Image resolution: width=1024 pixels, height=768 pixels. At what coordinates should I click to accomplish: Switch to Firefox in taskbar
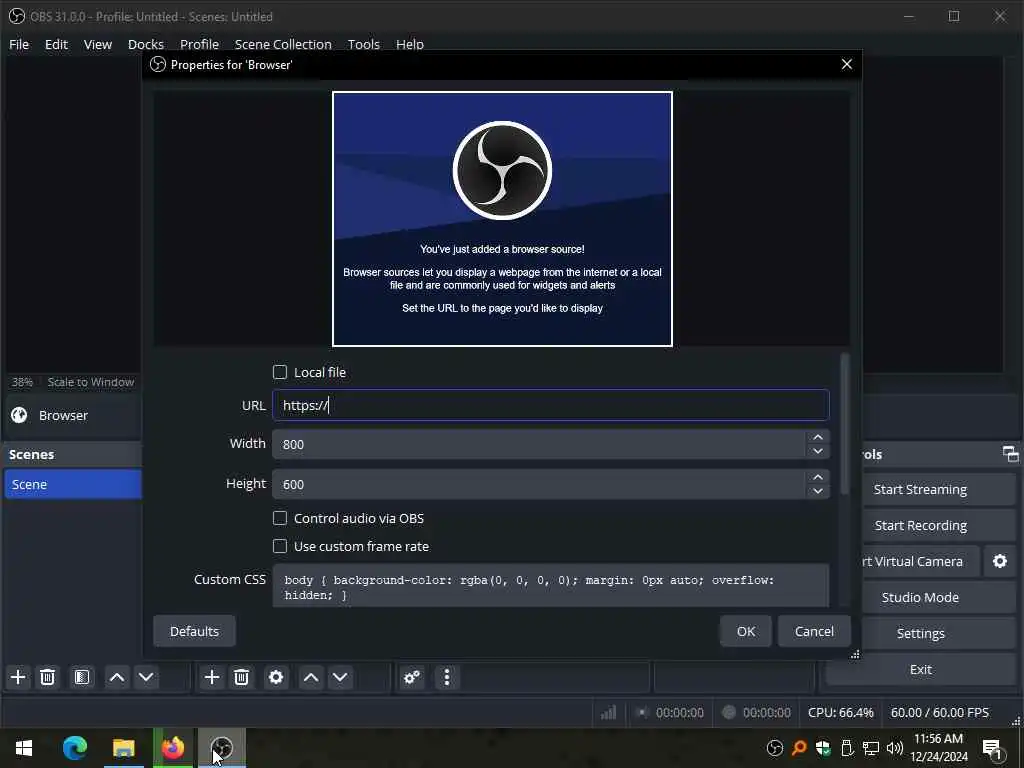tap(173, 748)
